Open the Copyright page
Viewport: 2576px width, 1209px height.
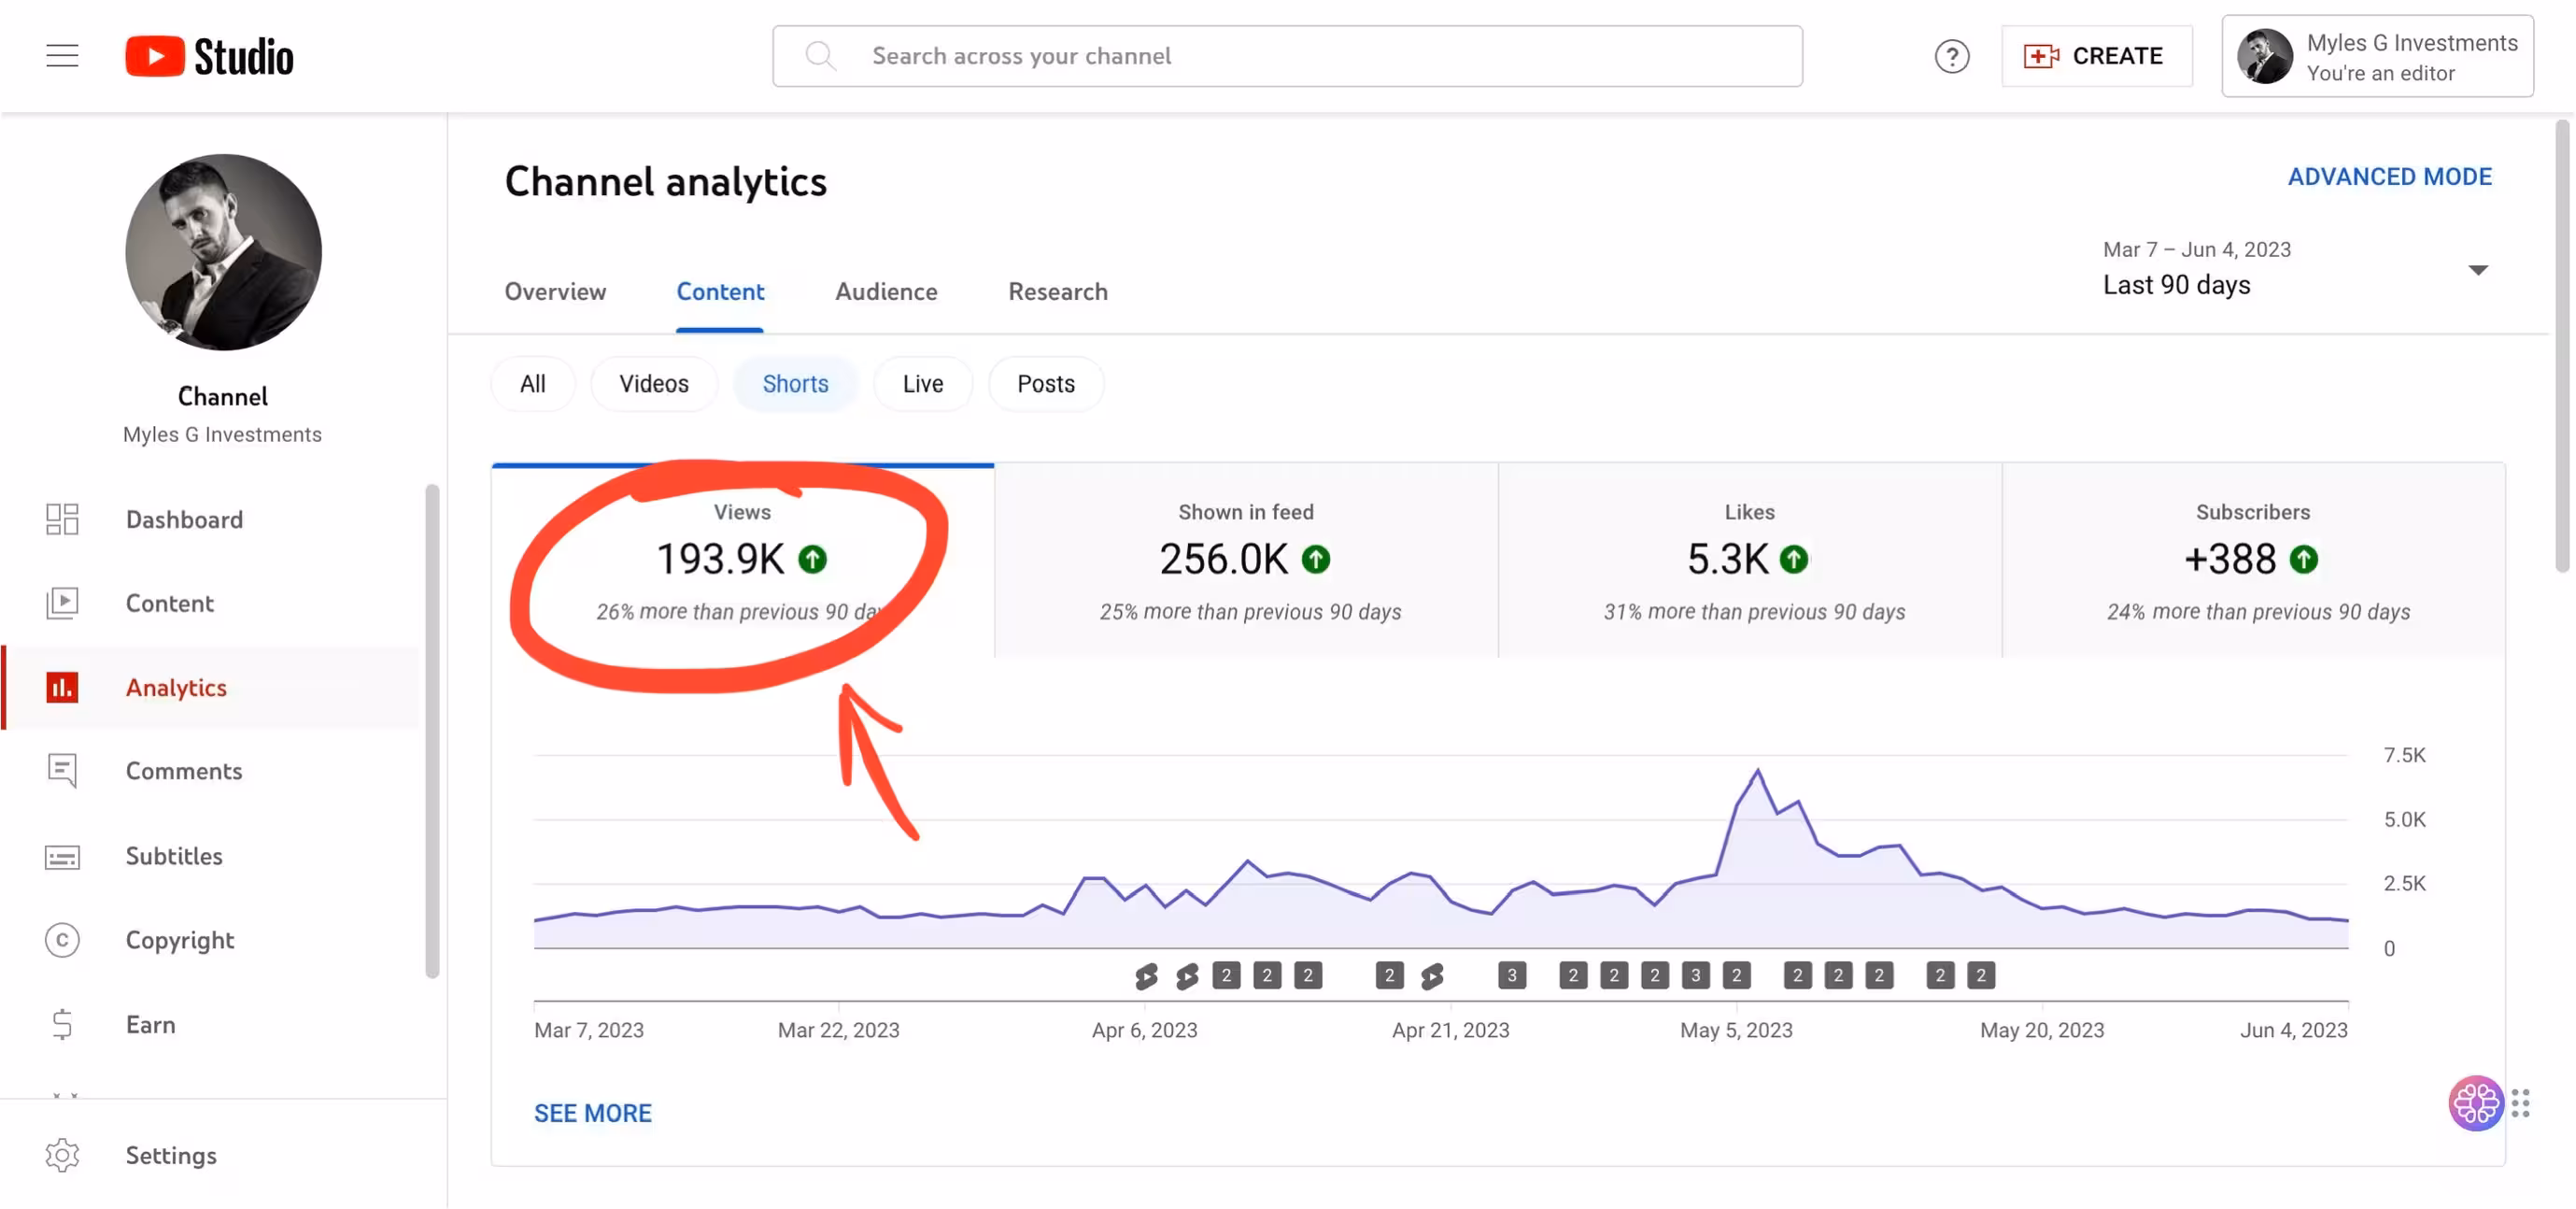click(179, 940)
